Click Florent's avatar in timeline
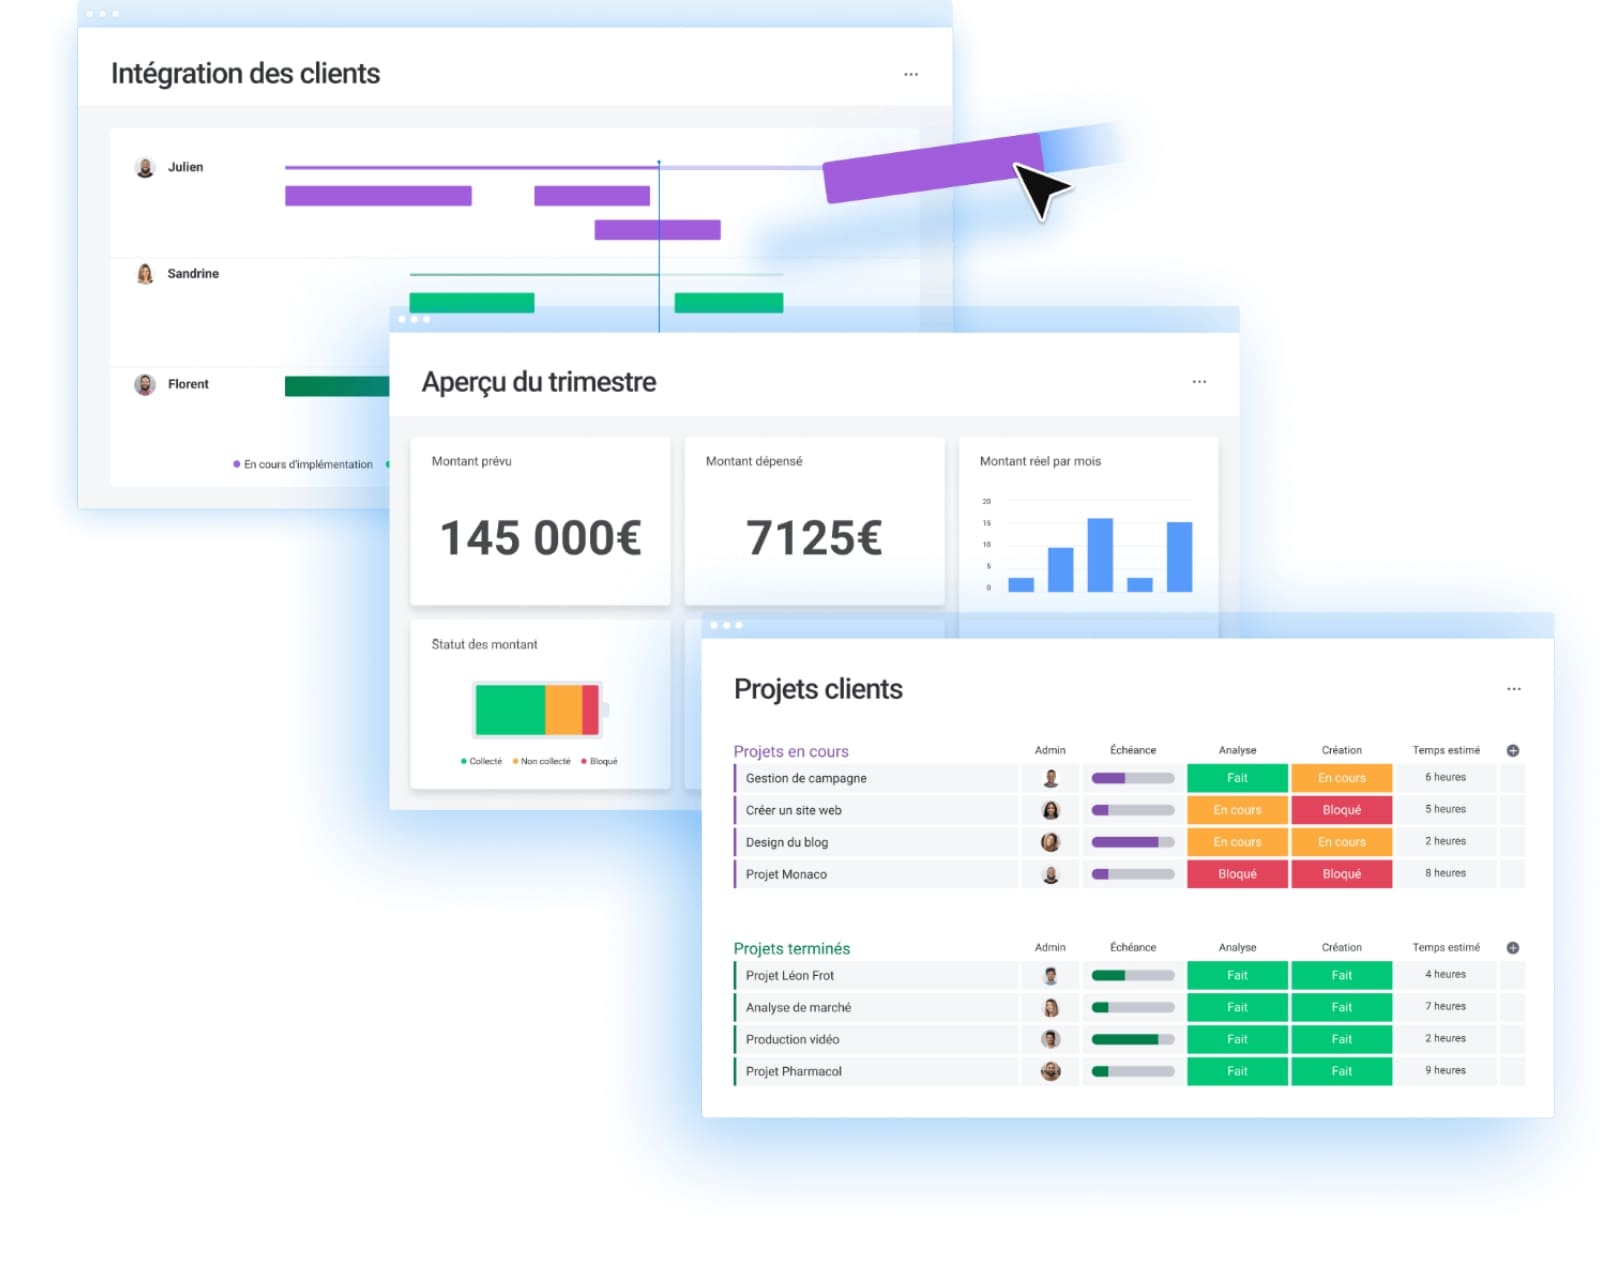 pyautogui.click(x=145, y=384)
